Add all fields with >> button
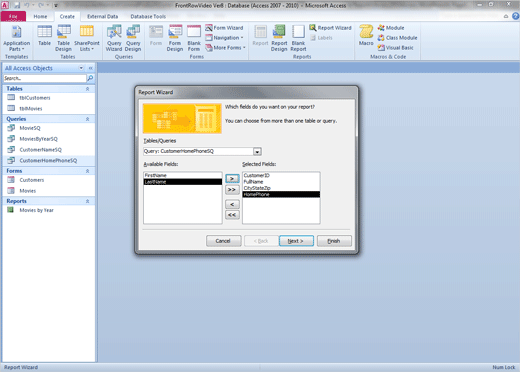 pyautogui.click(x=232, y=190)
